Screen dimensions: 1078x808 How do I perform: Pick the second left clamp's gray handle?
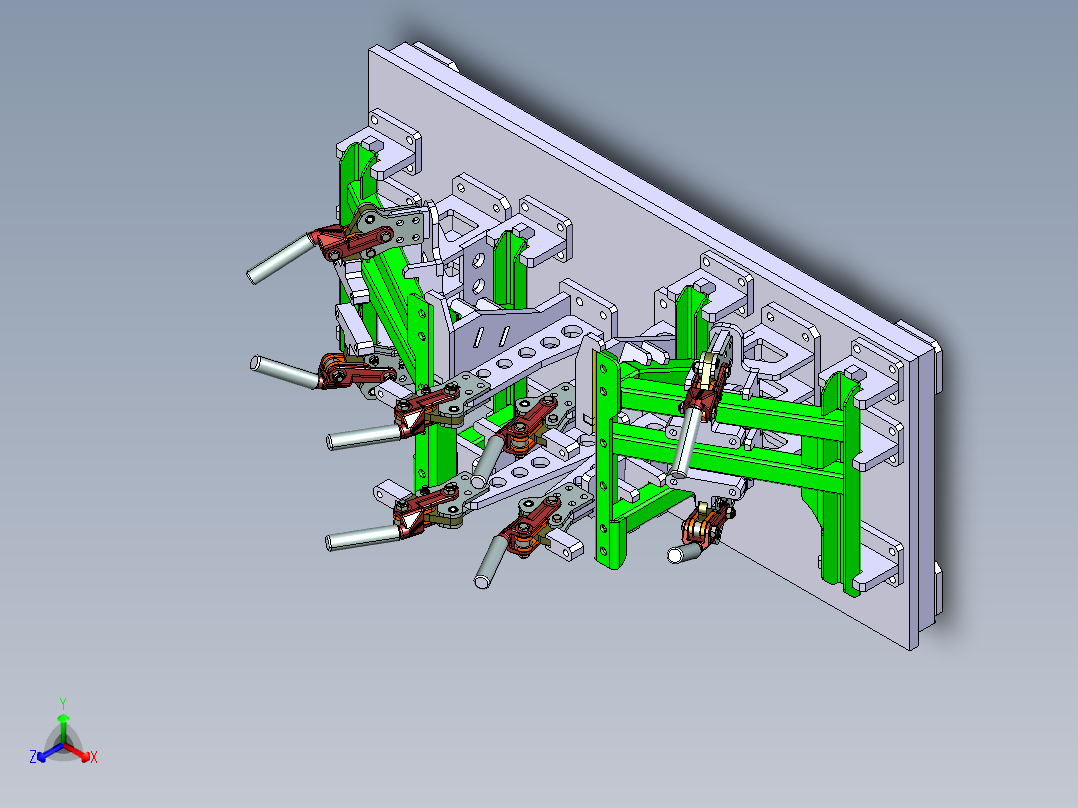tap(285, 371)
